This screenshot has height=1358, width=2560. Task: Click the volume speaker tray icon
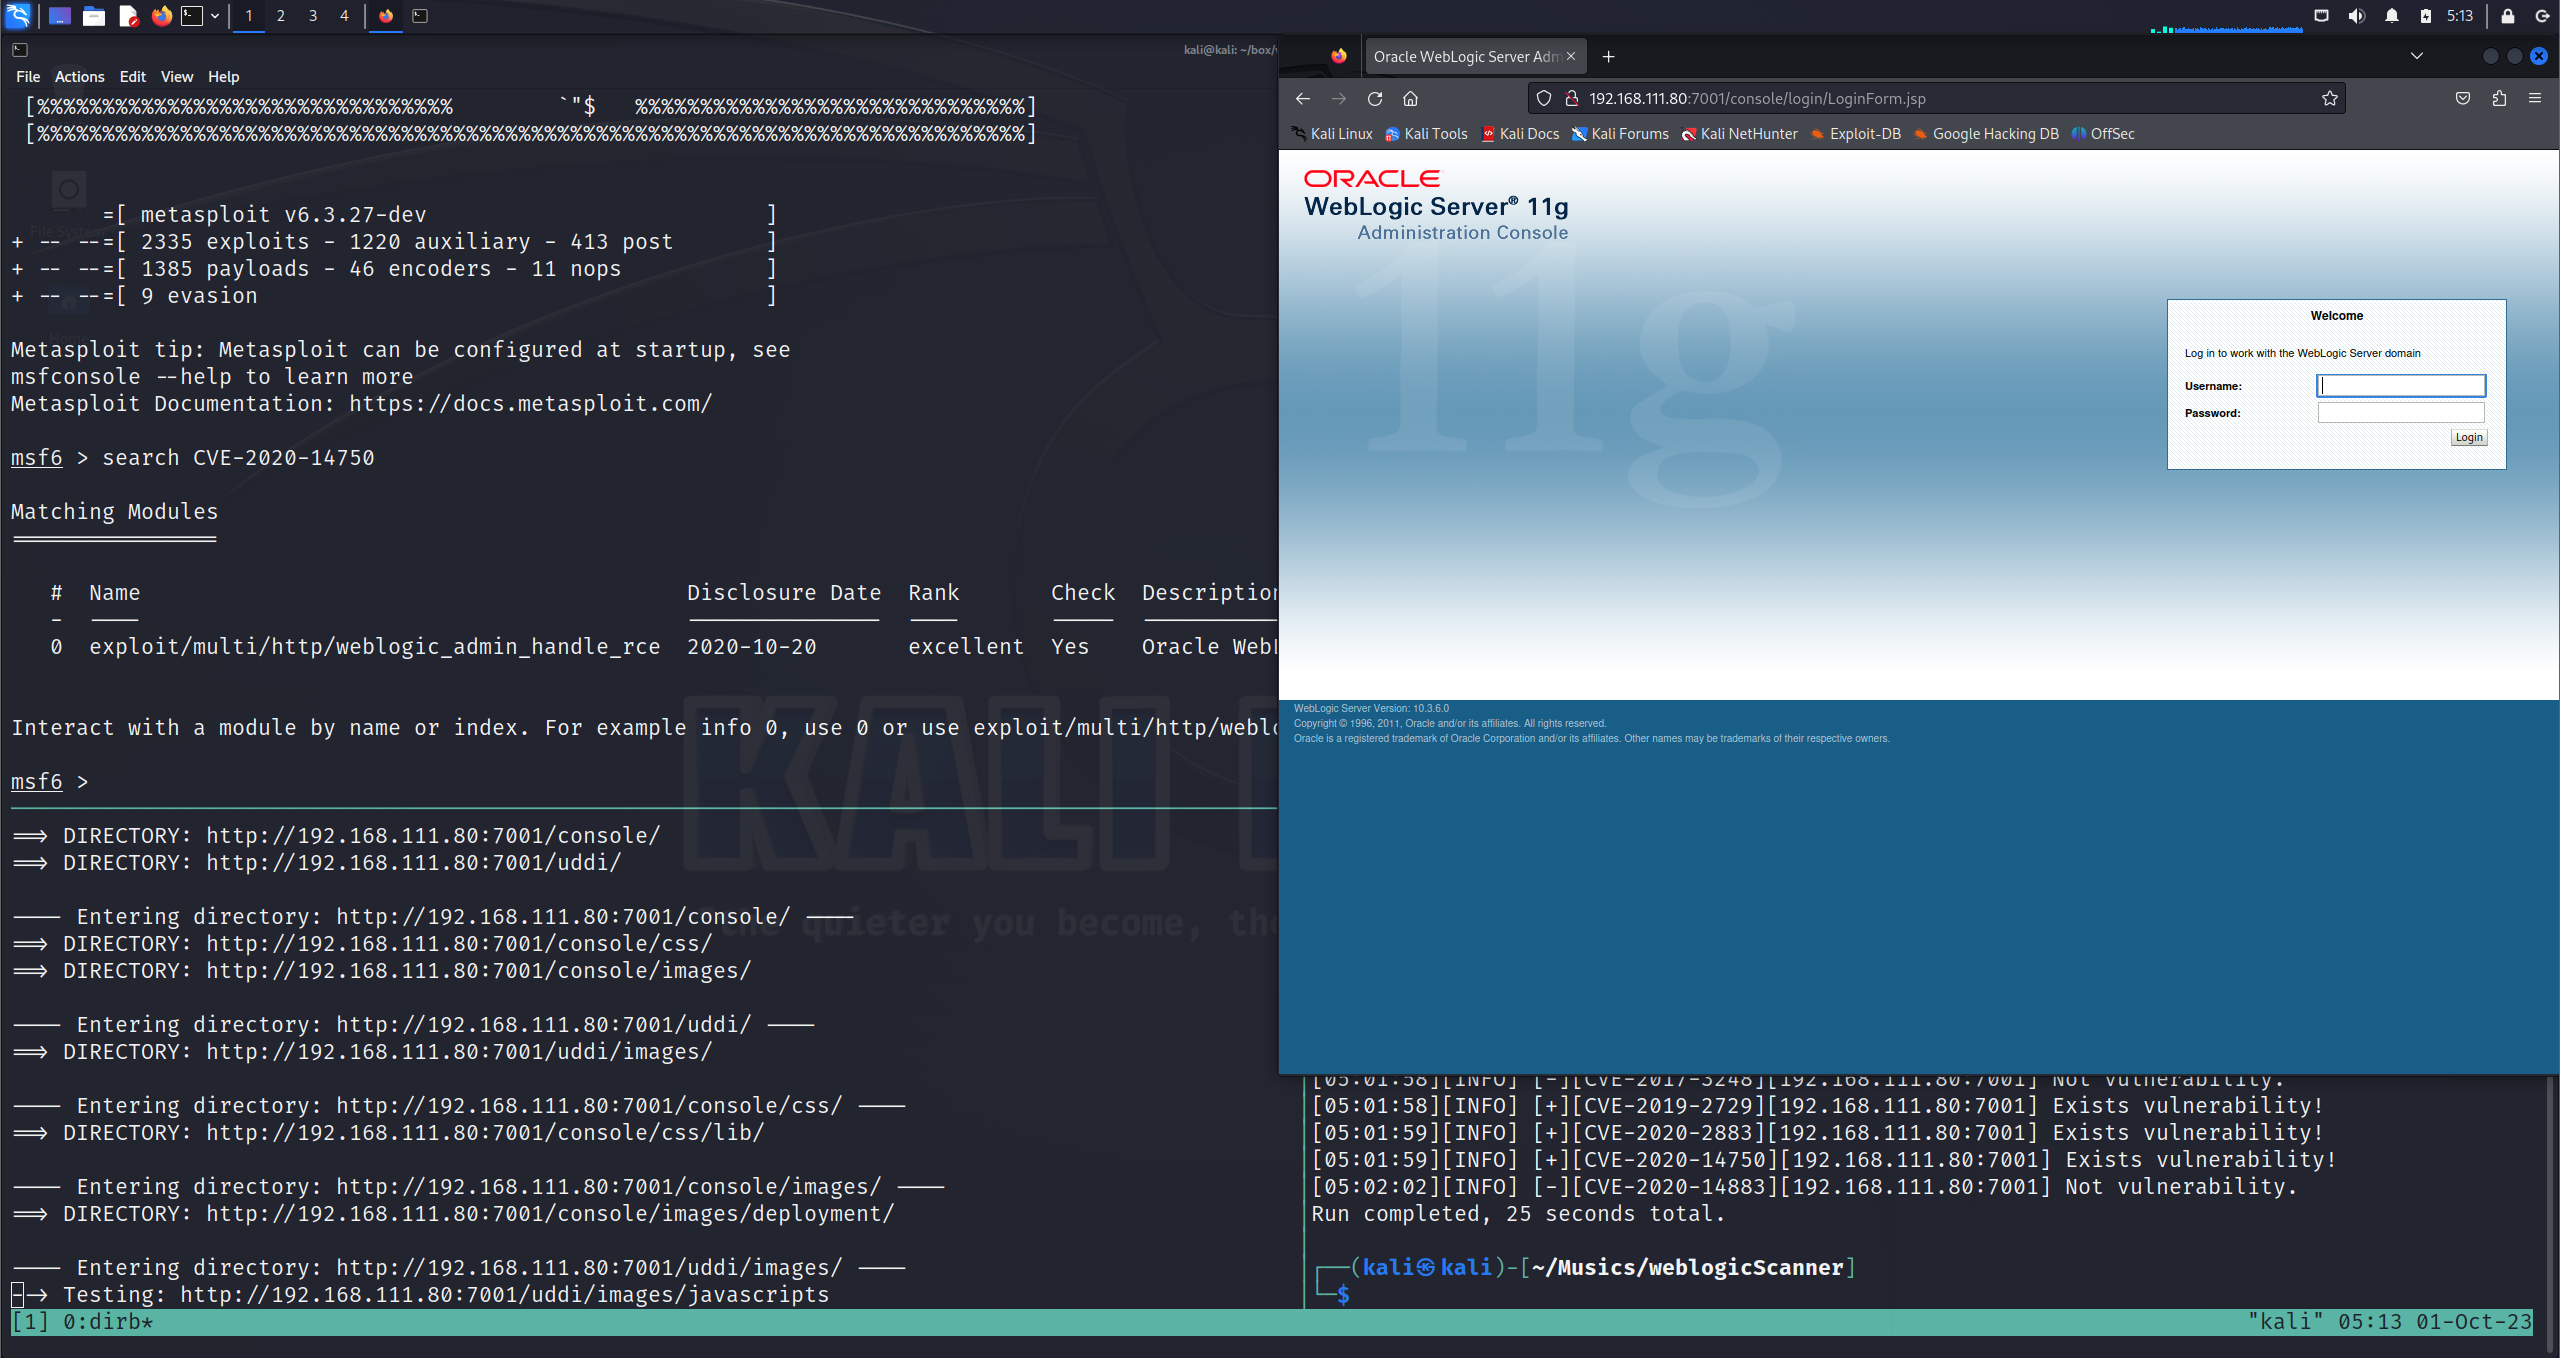(2357, 16)
